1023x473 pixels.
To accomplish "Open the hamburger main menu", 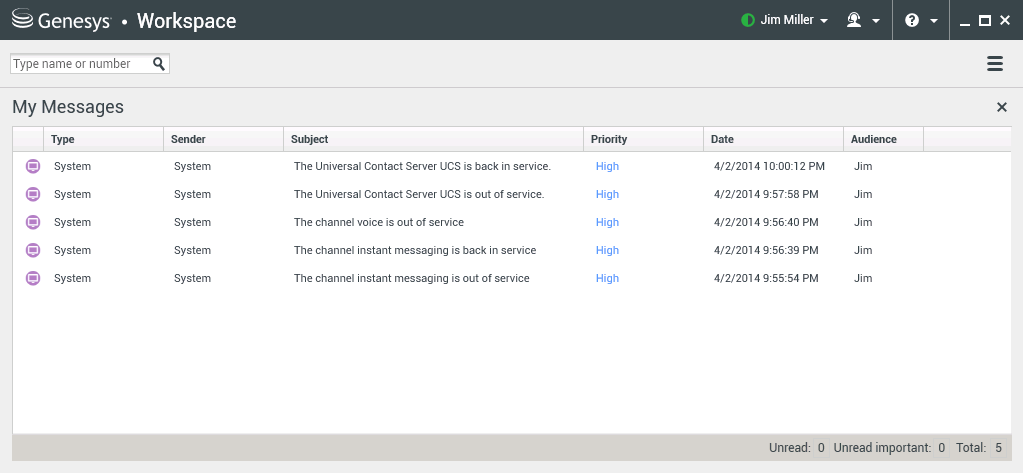I will [994, 64].
